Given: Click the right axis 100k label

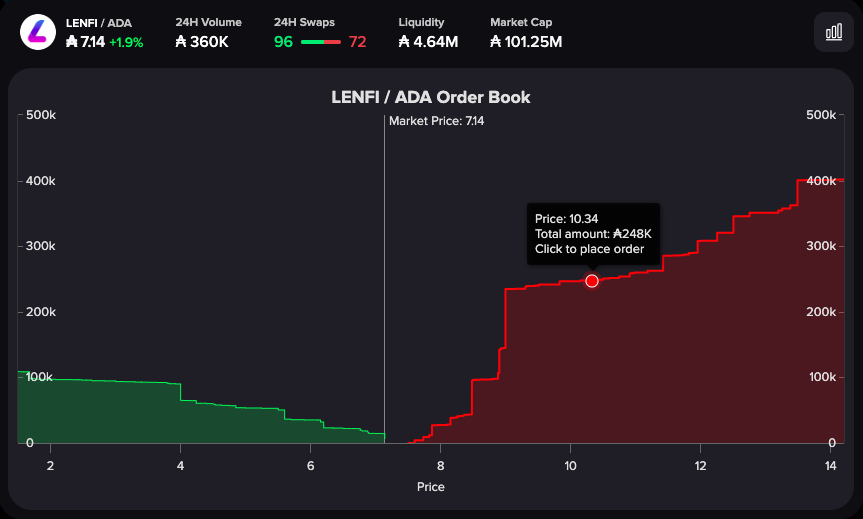Looking at the screenshot, I should click(822, 377).
